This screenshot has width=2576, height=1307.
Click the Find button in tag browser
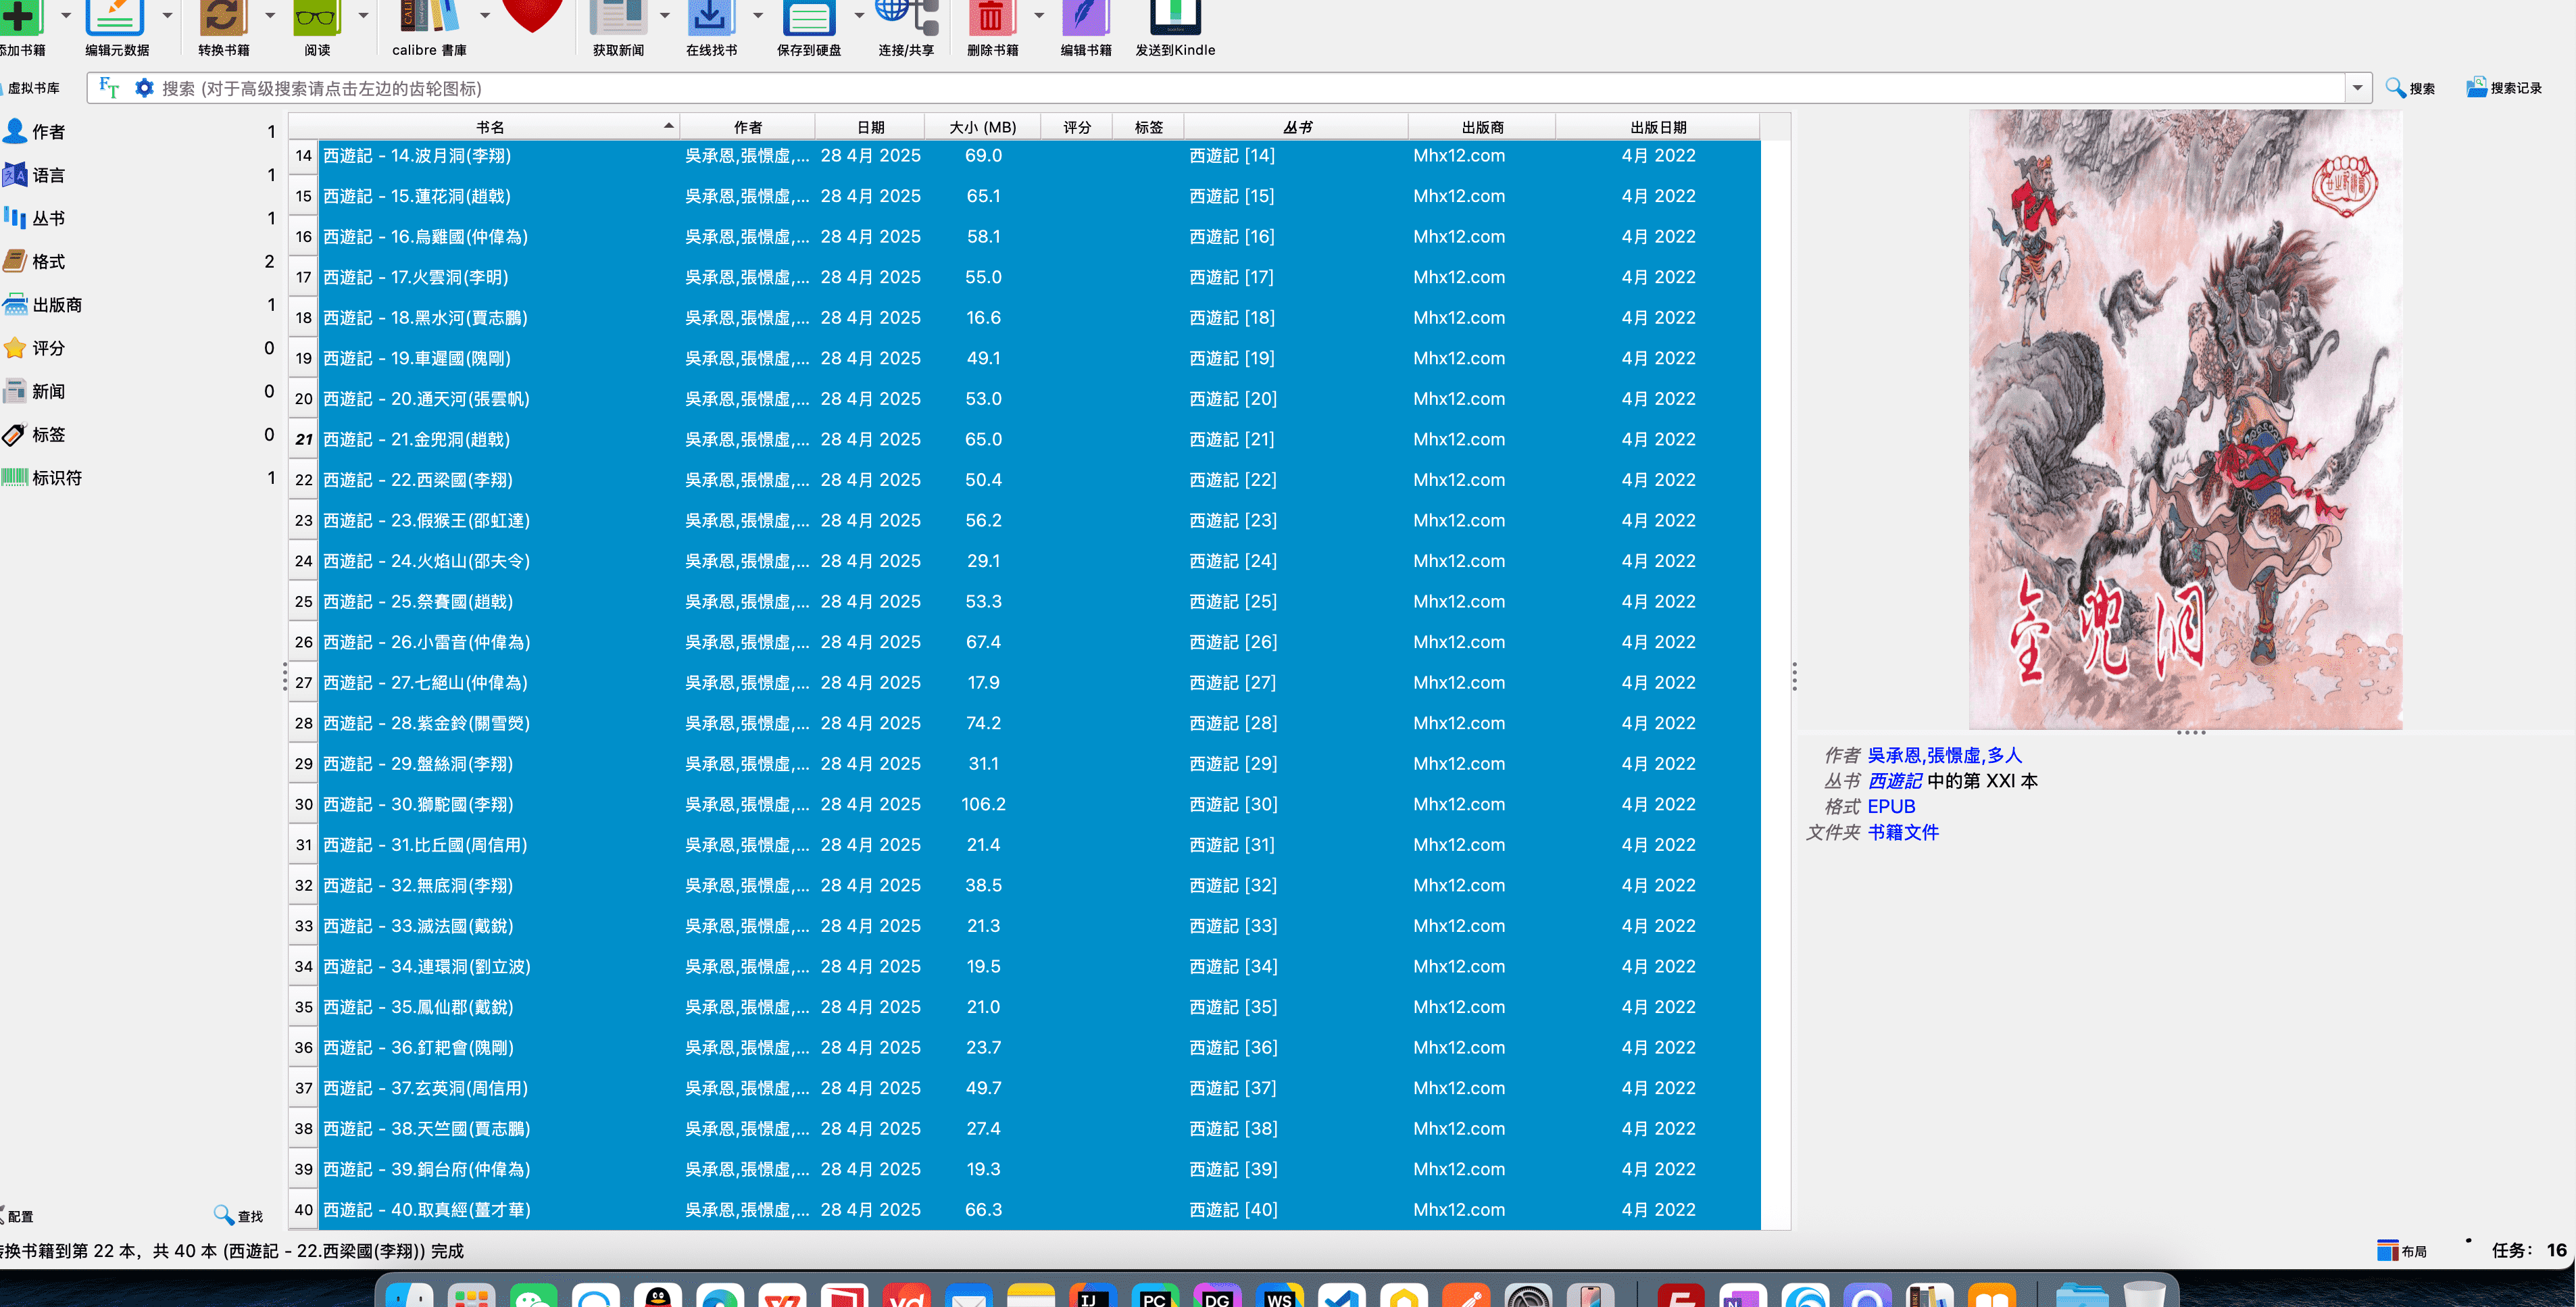[x=238, y=1216]
